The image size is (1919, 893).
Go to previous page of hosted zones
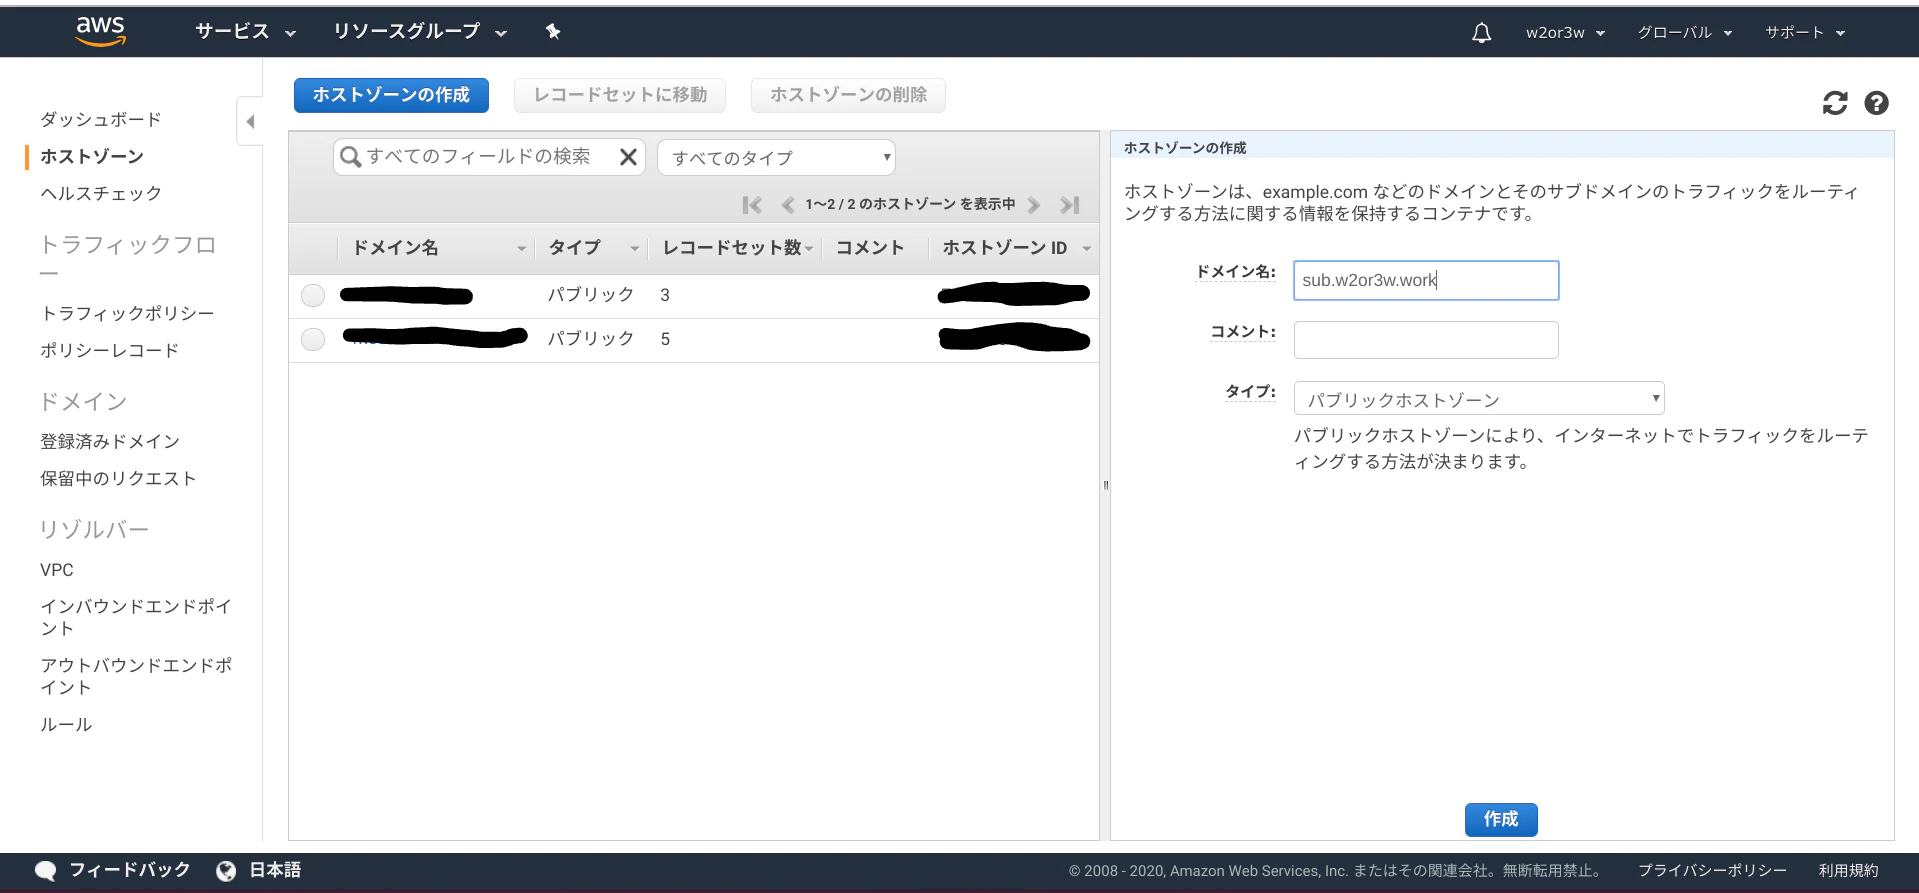(788, 205)
